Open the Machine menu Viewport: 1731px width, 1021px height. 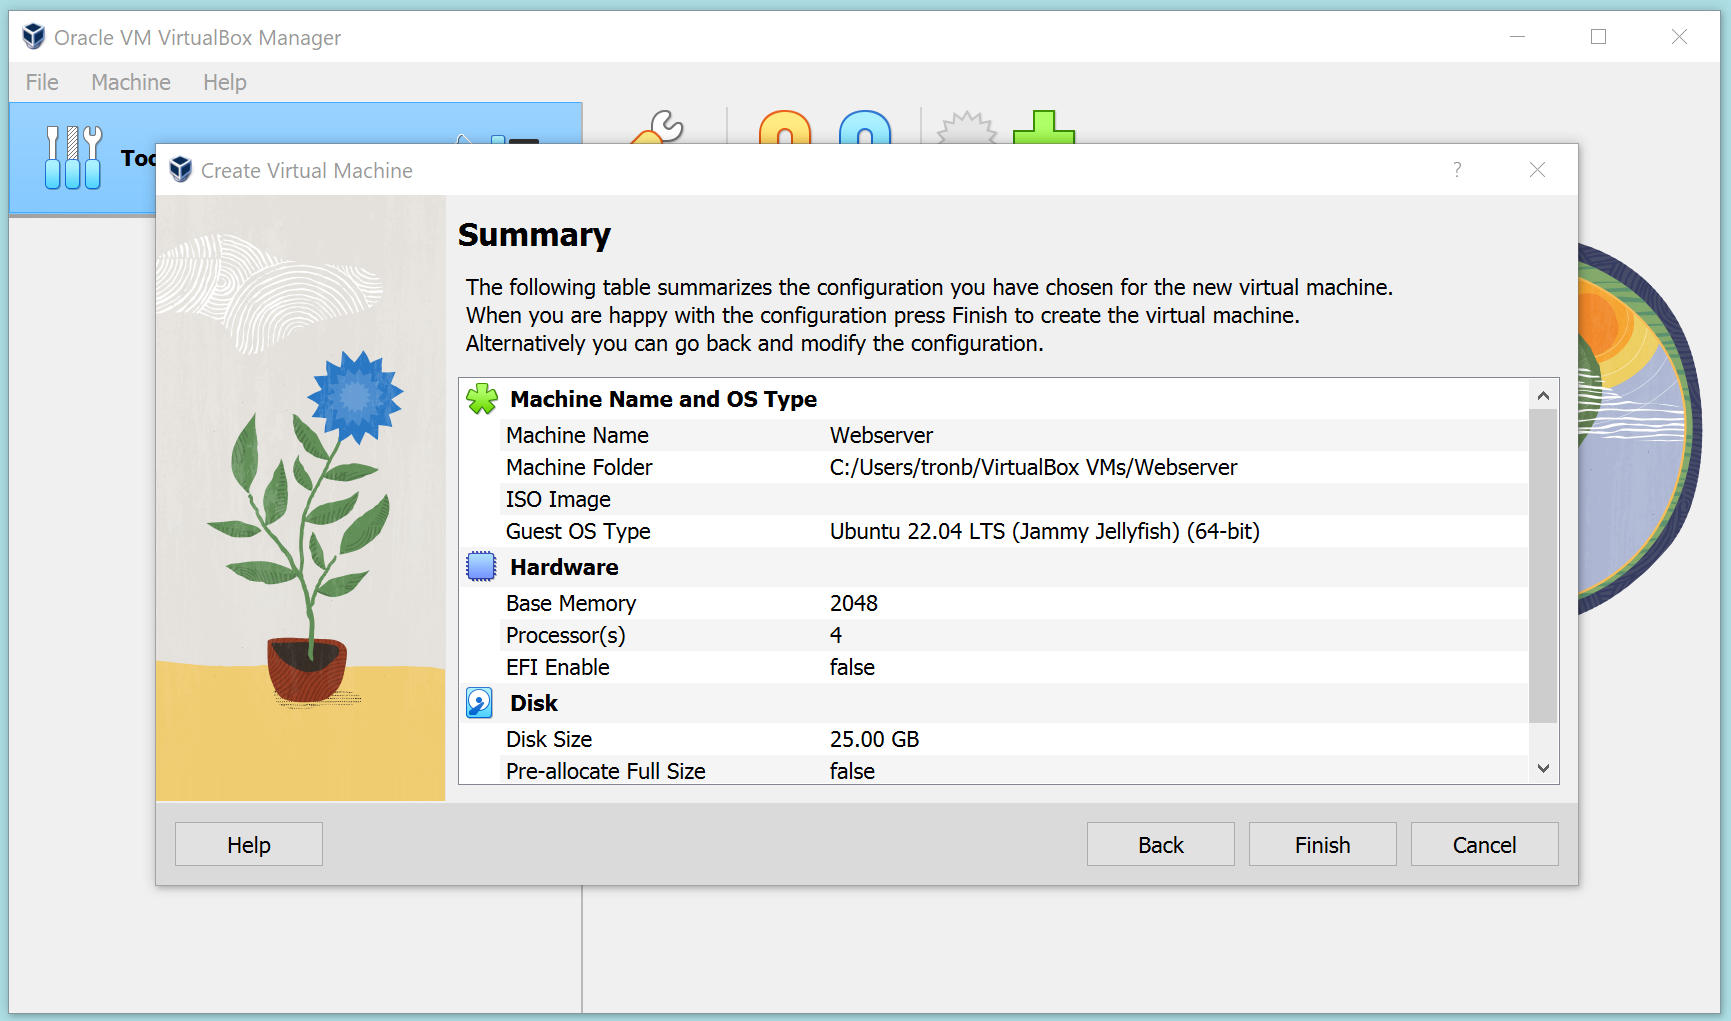point(131,82)
